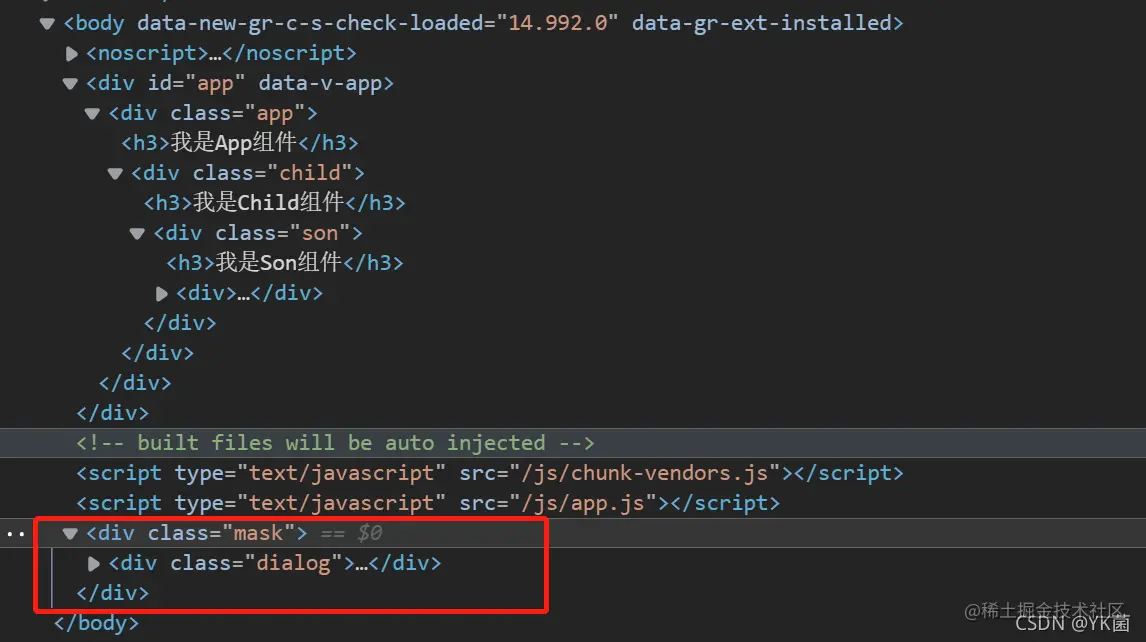Click the "son" class value

click(x=320, y=233)
